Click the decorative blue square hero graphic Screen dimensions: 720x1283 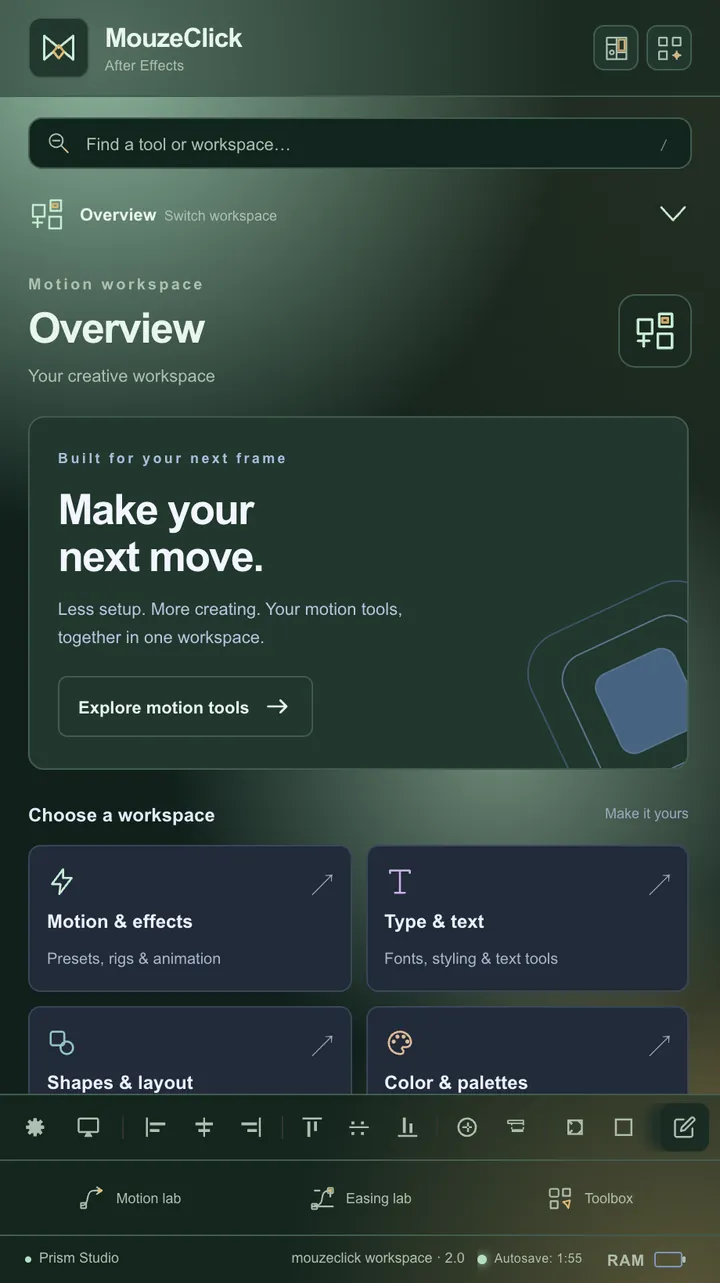point(641,700)
